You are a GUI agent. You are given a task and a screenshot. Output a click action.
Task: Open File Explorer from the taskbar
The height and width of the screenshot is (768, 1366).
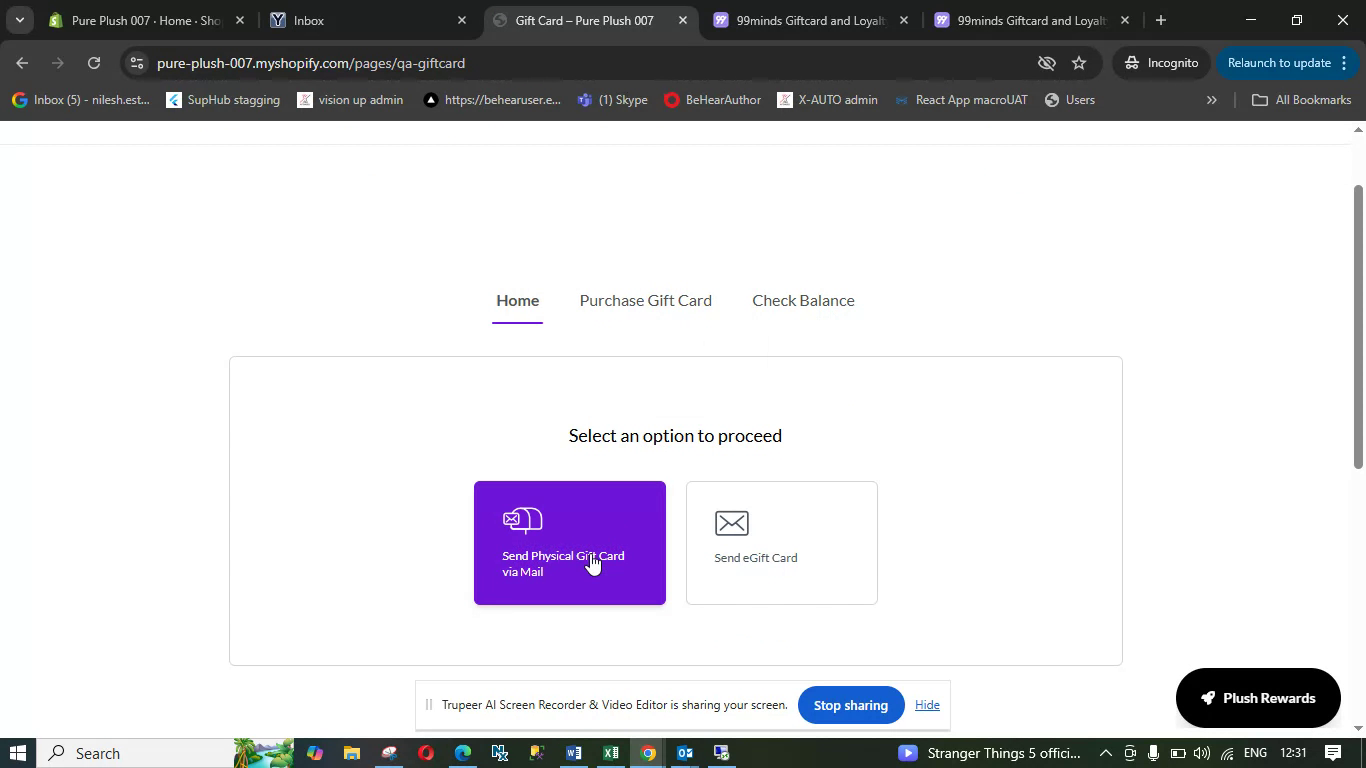click(351, 753)
